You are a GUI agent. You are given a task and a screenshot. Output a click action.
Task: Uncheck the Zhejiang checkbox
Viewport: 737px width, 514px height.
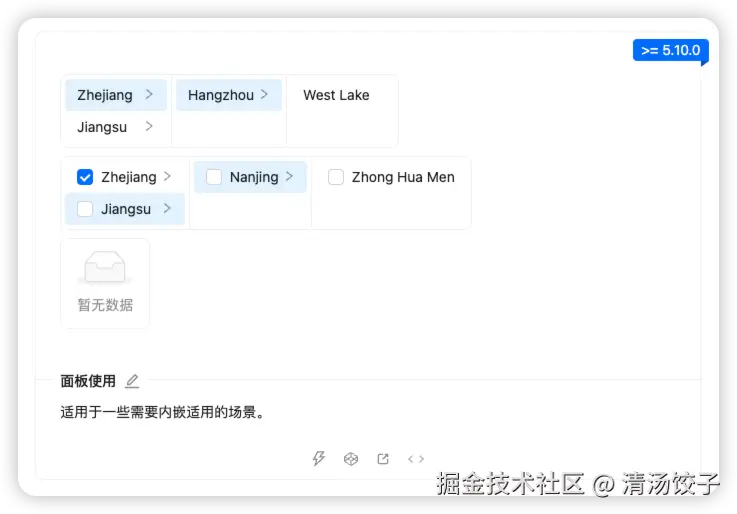[x=85, y=177]
